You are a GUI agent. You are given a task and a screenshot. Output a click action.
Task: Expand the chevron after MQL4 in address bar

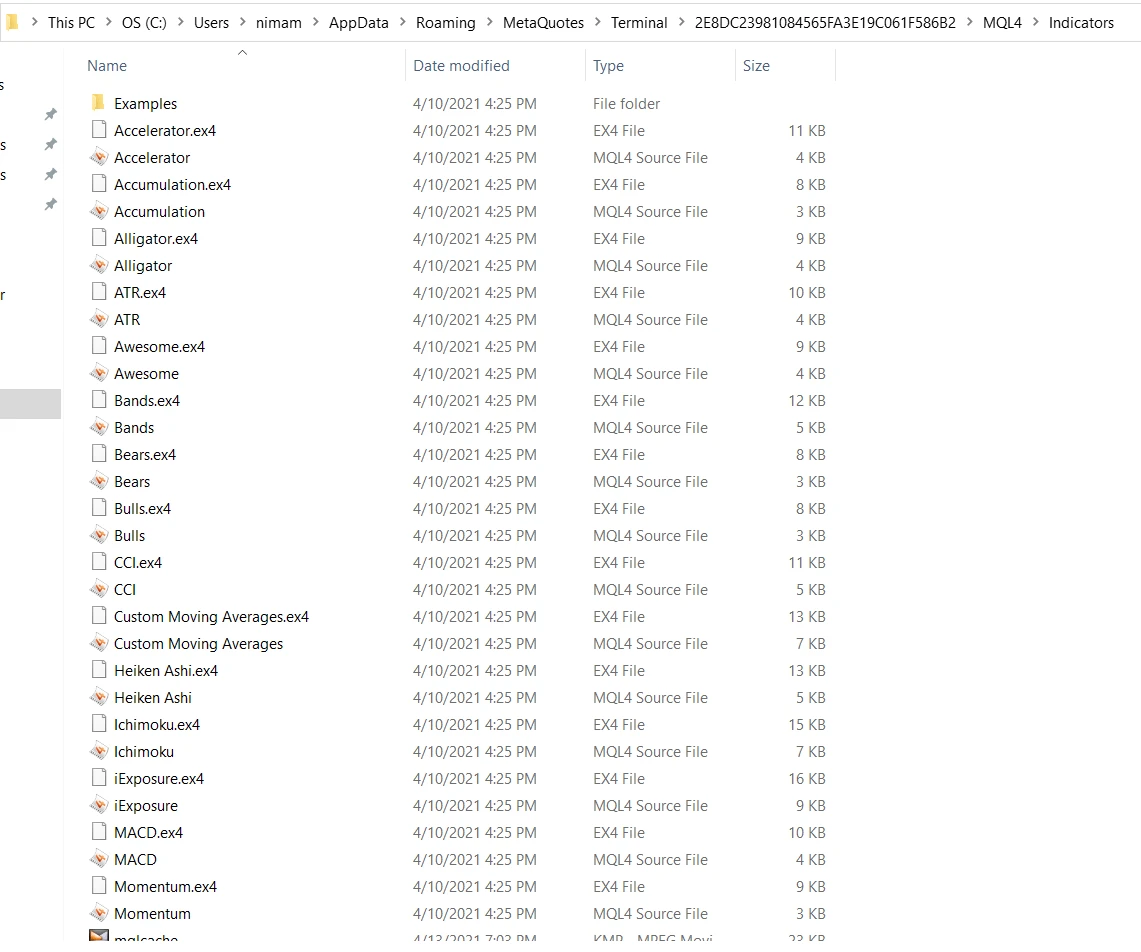(x=1036, y=22)
